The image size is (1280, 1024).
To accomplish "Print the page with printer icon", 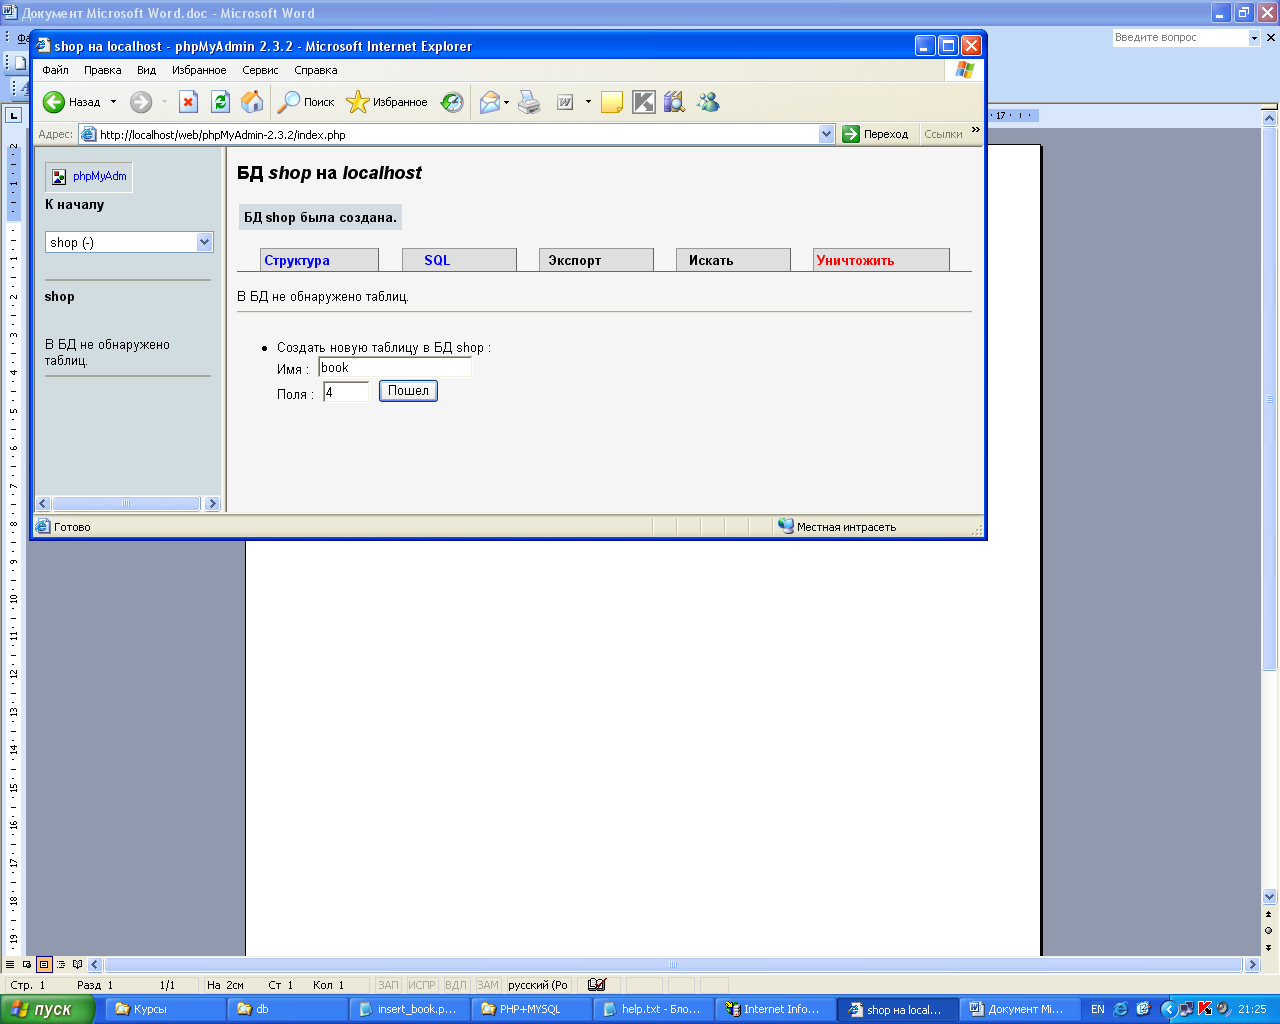I will (529, 102).
